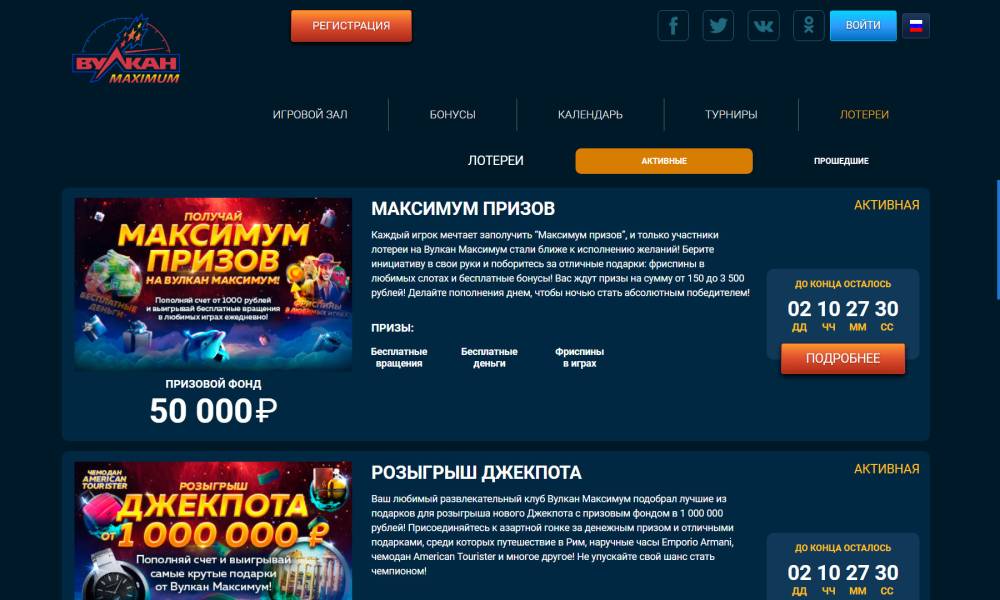Open the Розыгрыш Джекпота banner image
Screen dimensions: 1000x600
(213, 530)
